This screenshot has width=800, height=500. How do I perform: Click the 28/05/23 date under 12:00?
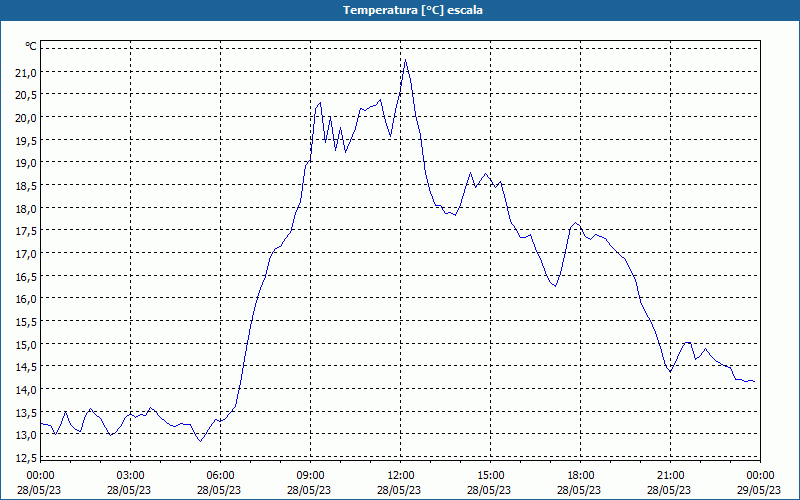pos(399,490)
